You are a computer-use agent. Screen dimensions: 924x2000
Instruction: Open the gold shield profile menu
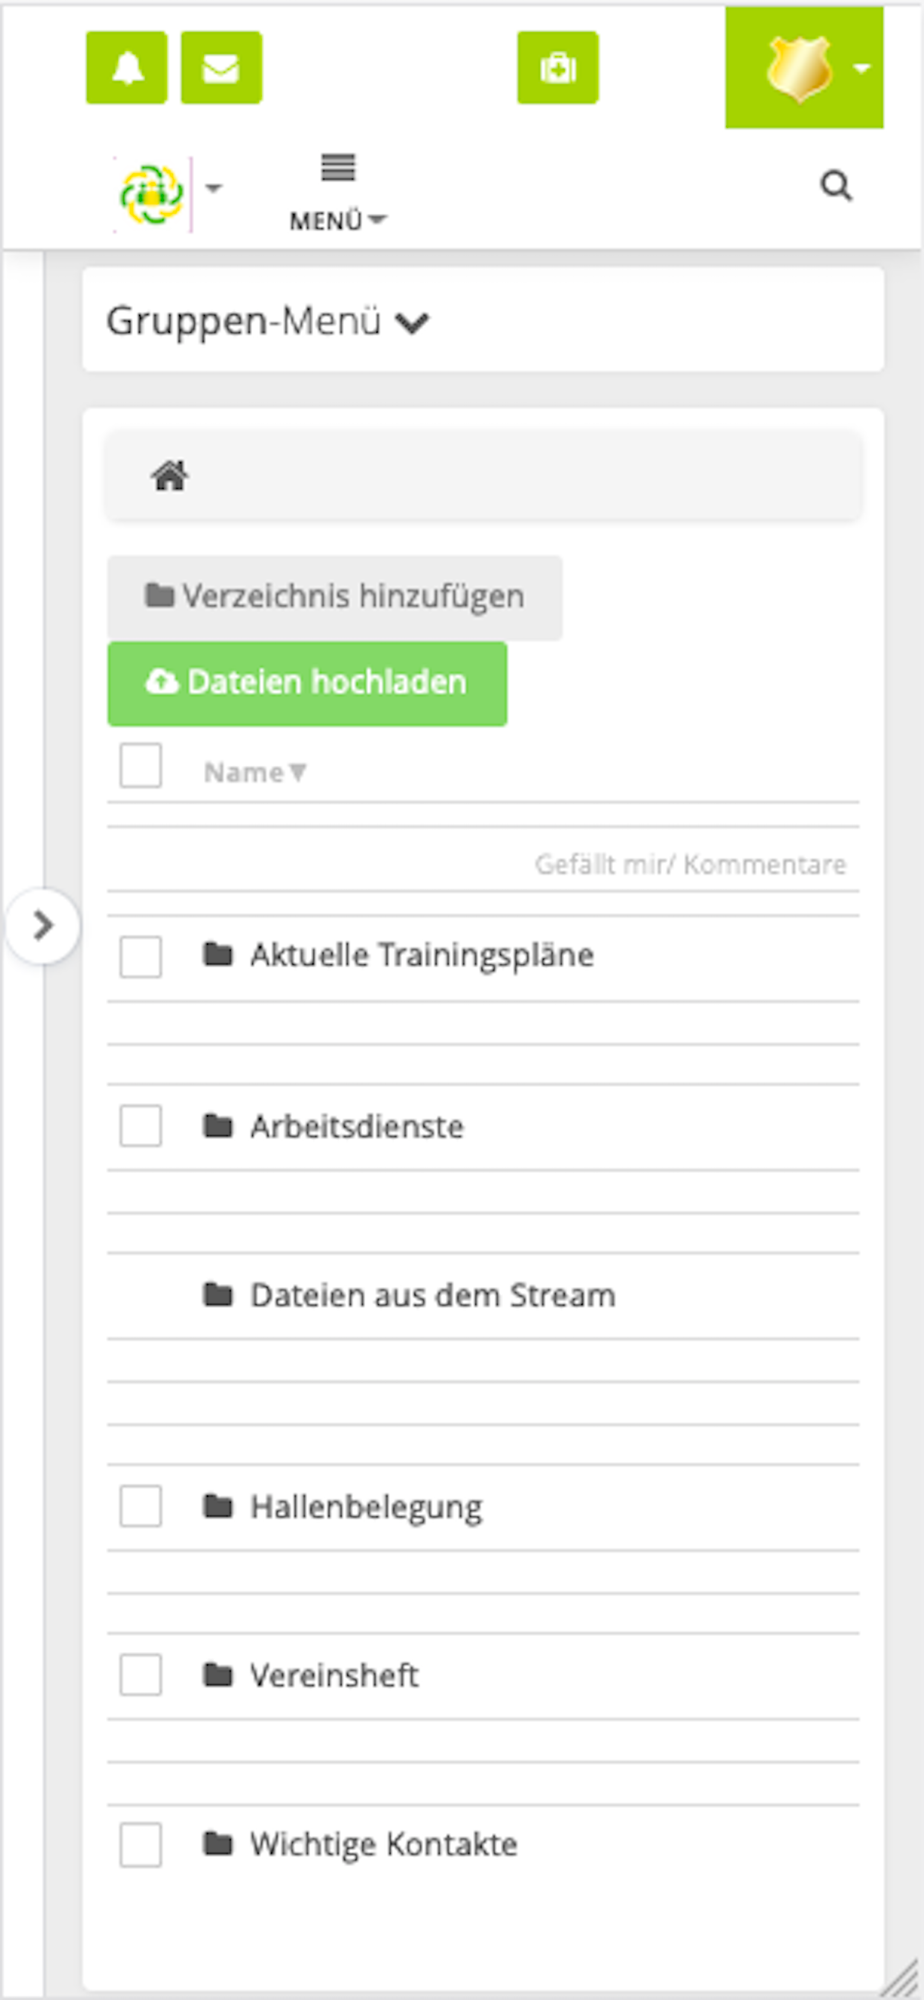(x=804, y=68)
